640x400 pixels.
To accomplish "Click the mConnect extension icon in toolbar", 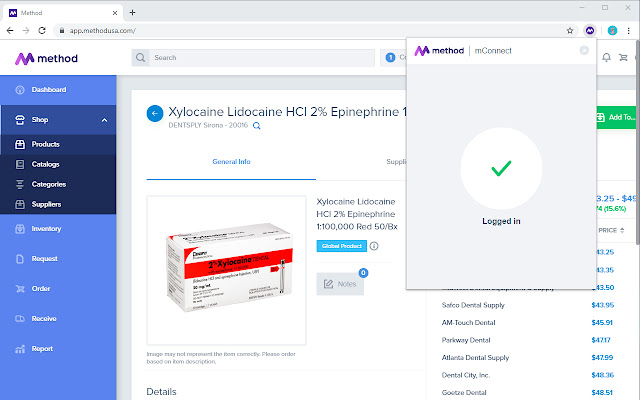I will tap(590, 30).
